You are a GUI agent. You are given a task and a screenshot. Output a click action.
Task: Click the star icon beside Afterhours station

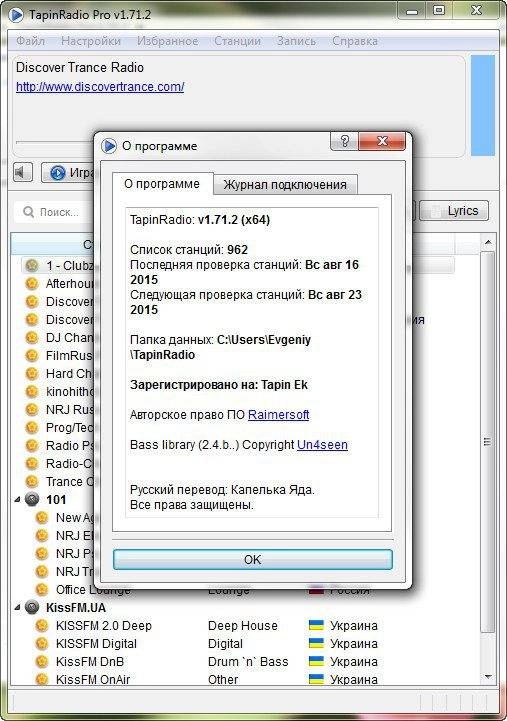32,284
